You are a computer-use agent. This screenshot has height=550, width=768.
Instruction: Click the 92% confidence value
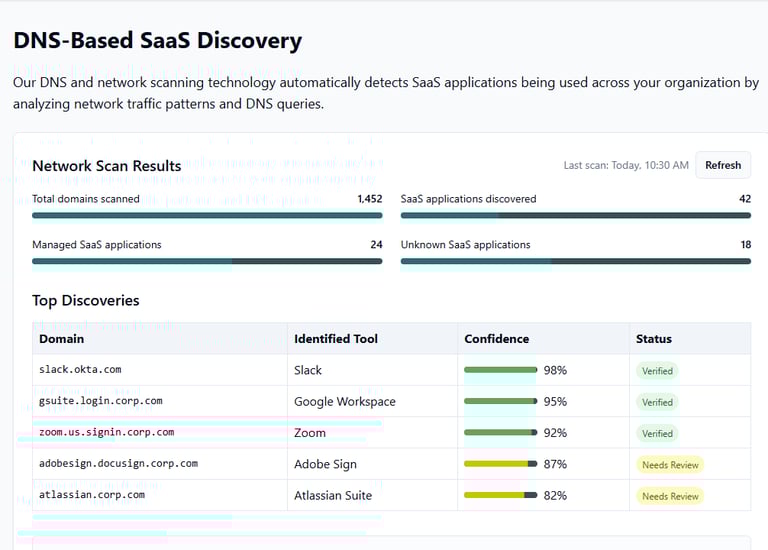555,433
